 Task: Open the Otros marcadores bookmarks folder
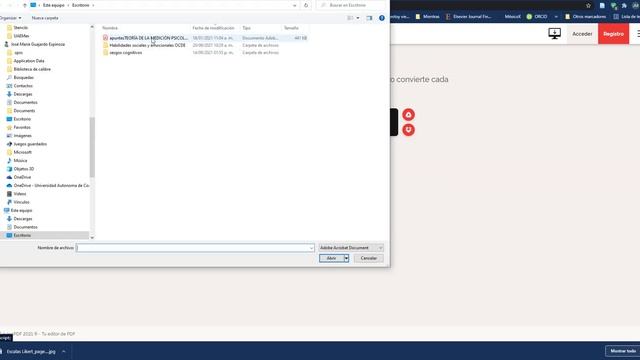585,17
